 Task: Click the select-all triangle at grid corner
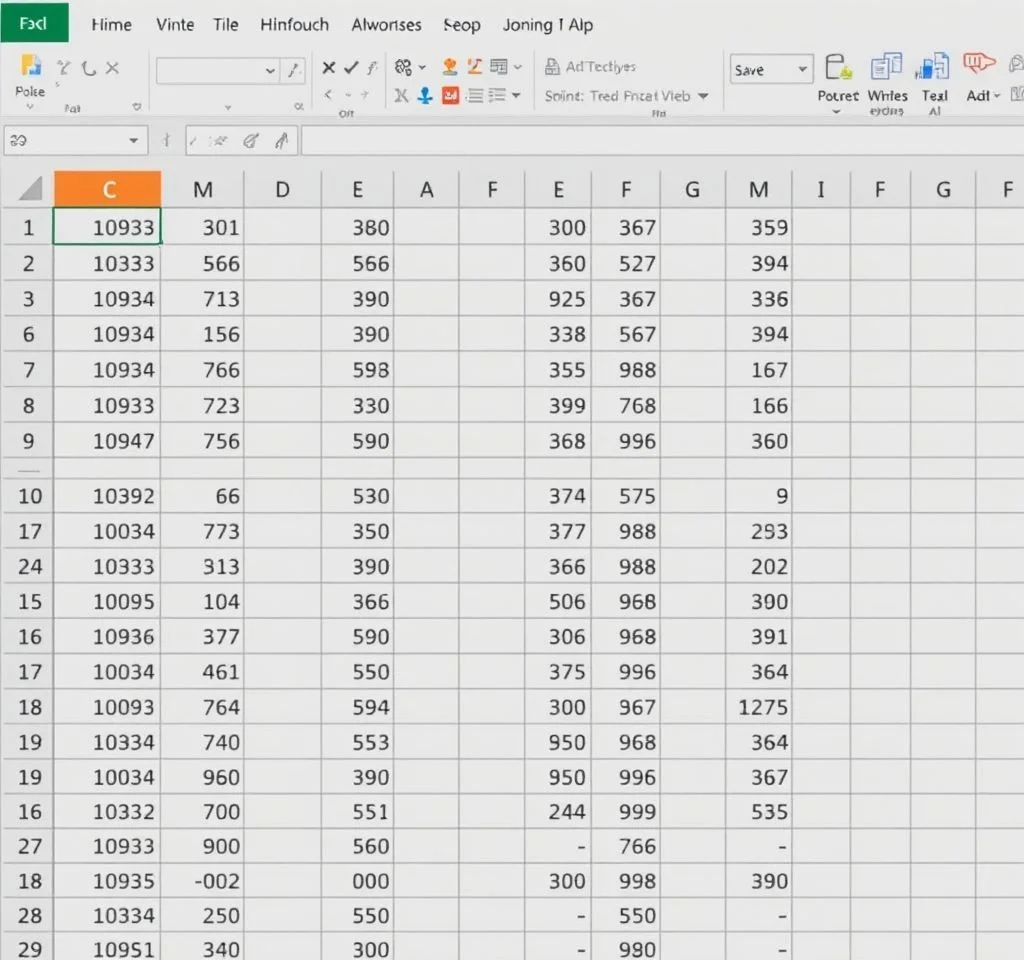[29, 188]
